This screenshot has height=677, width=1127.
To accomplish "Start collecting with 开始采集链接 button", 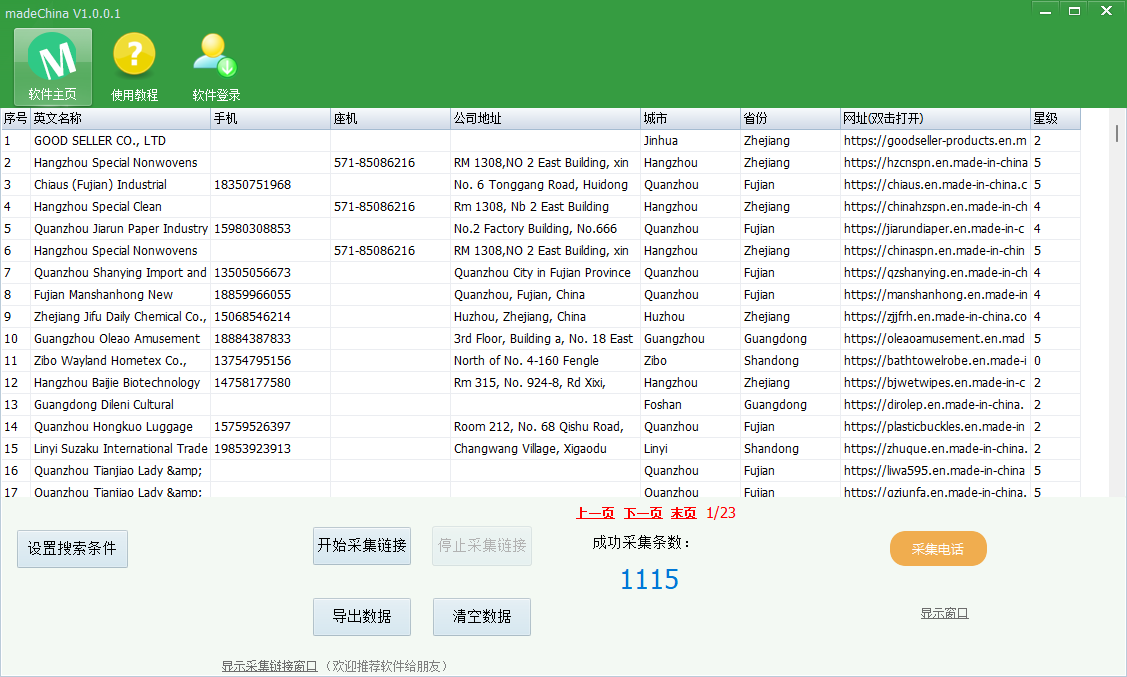I will pos(362,546).
